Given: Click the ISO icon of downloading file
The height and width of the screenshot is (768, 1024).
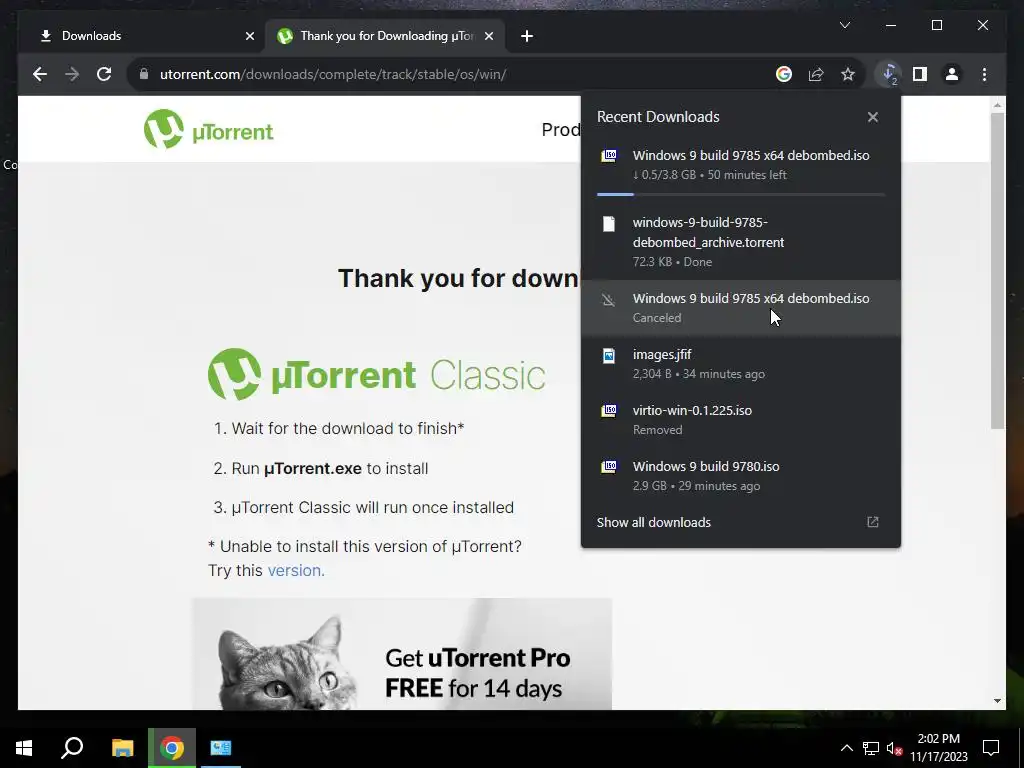Looking at the screenshot, I should coord(609,155).
